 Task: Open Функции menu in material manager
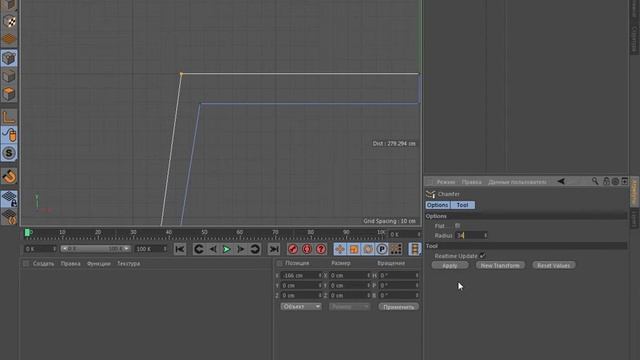(x=99, y=264)
